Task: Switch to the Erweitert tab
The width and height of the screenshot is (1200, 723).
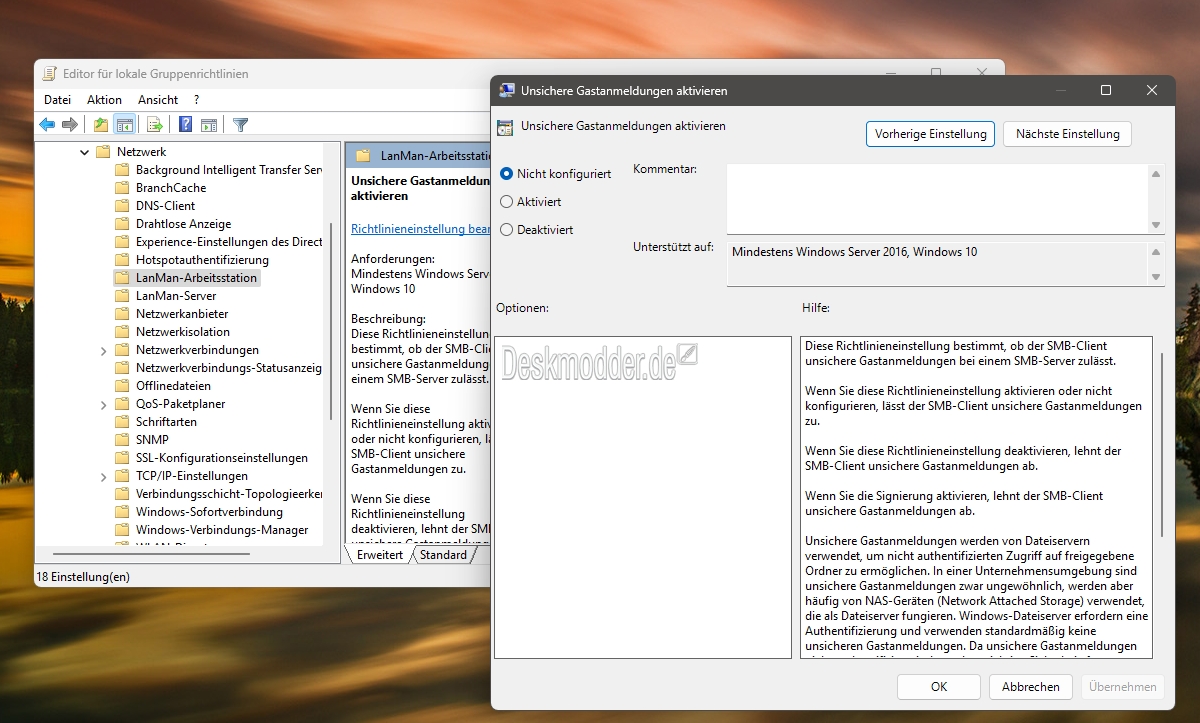Action: point(379,555)
